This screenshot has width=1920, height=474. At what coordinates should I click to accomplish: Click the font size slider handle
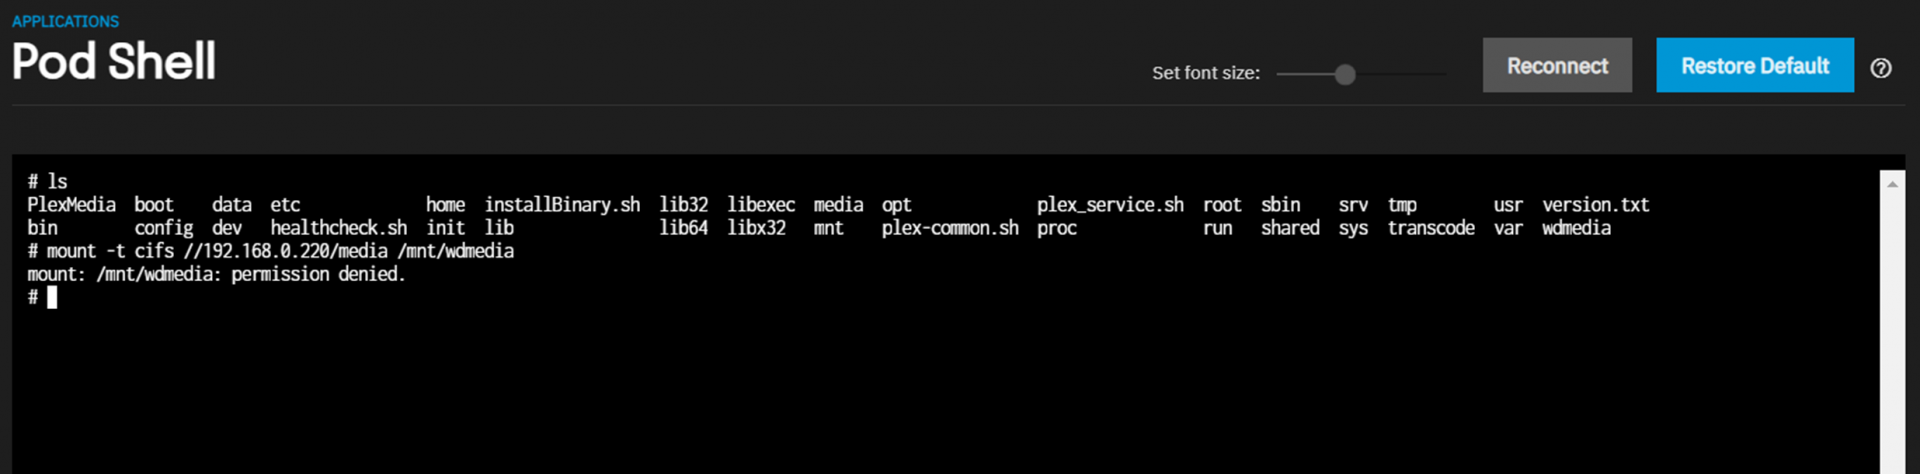[1345, 74]
